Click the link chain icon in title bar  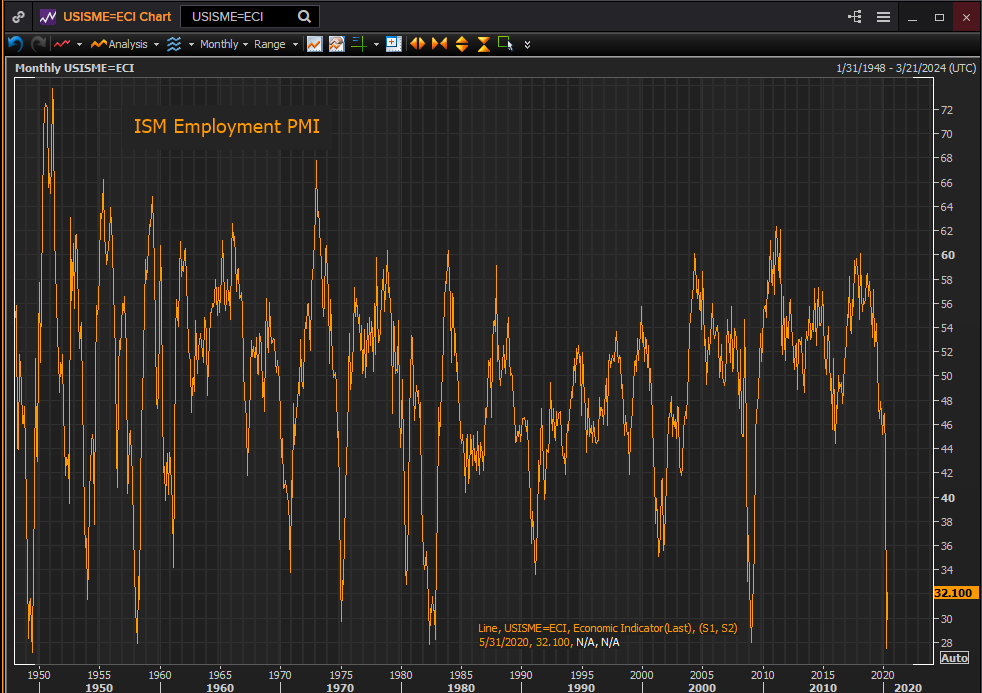coord(19,17)
